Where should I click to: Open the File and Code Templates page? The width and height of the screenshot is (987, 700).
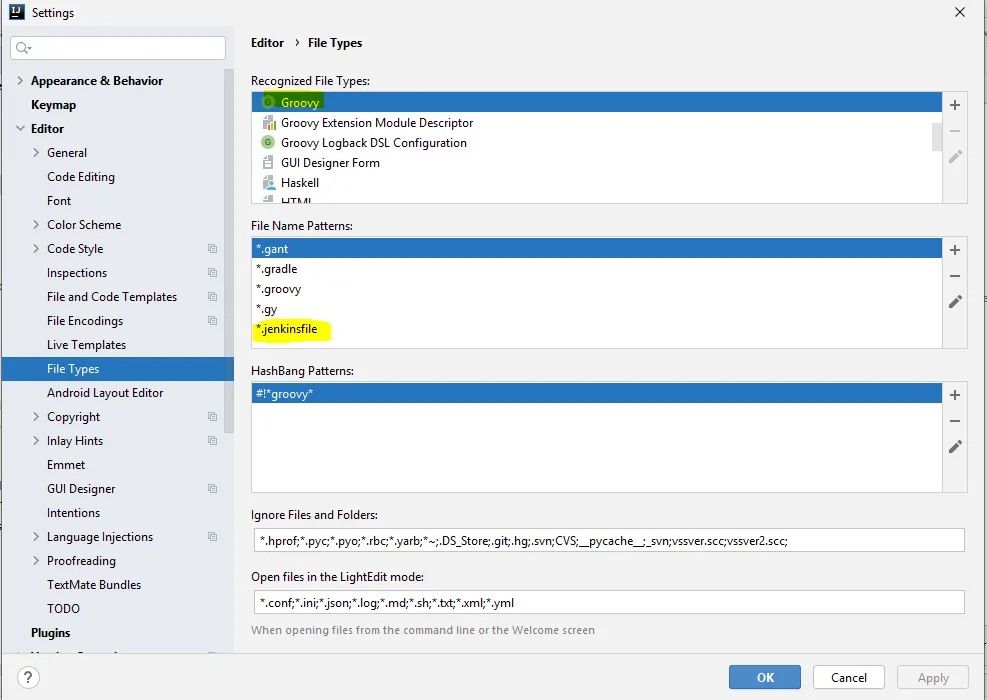112,296
